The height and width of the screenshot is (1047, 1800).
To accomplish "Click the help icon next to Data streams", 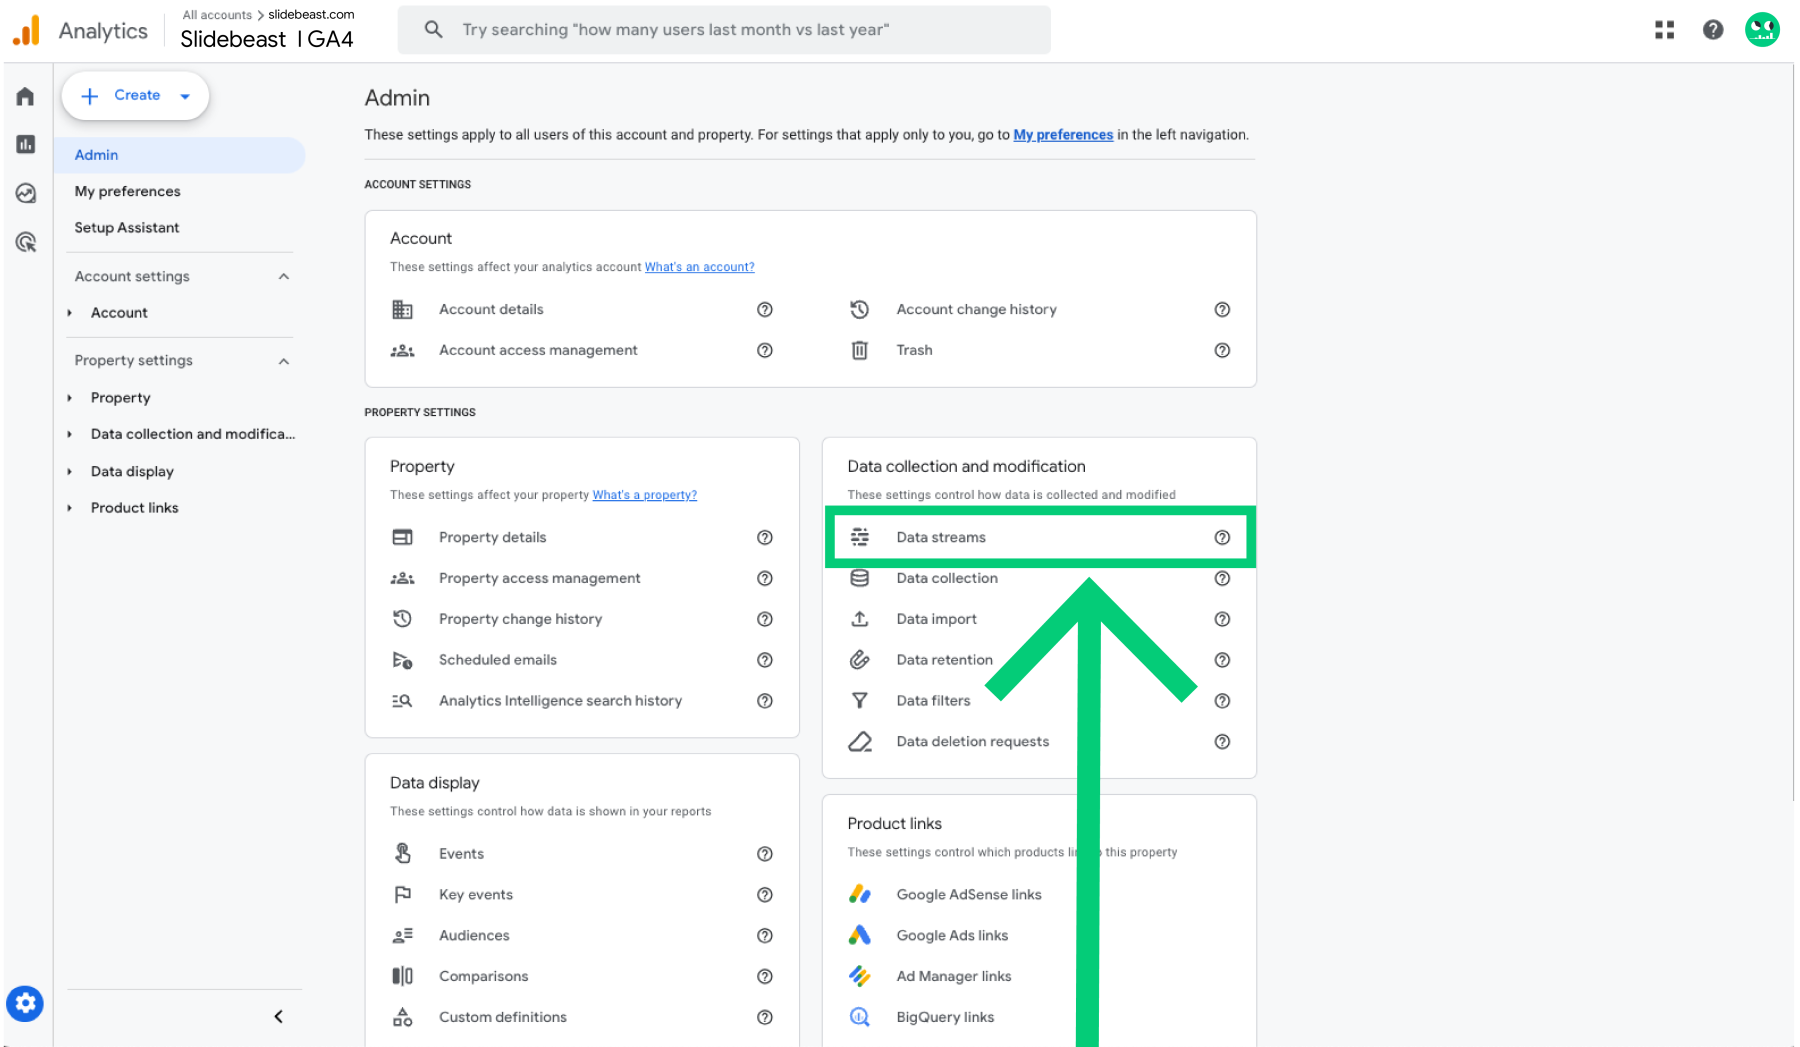I will click(x=1222, y=538).
